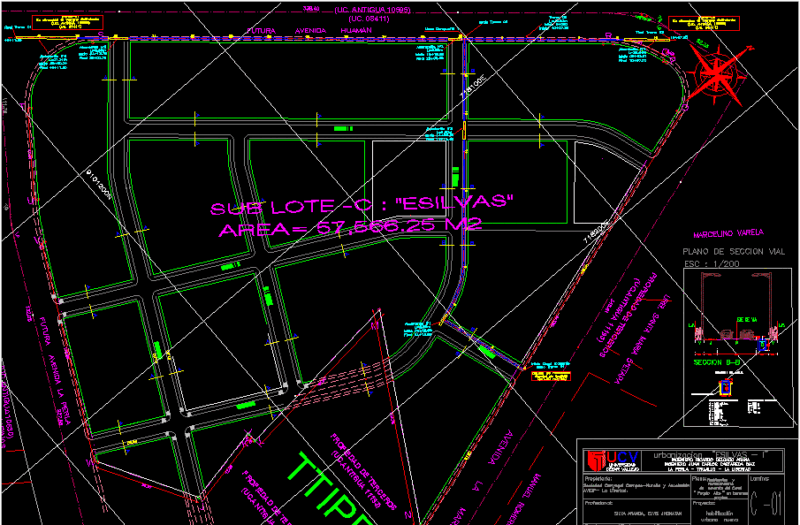Click the "URB. SANTA MARIA 5ta ETAPA" rotated text
This screenshot has height=525, width=800.
click(643, 340)
